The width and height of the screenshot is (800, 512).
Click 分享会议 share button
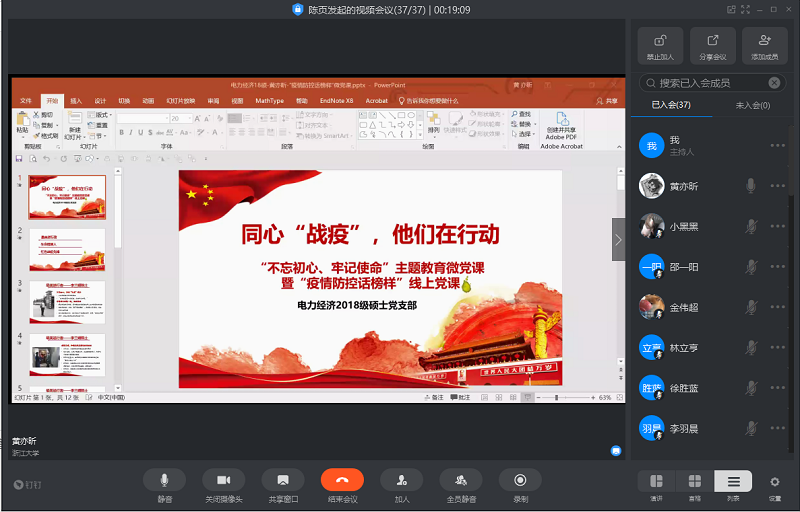713,46
